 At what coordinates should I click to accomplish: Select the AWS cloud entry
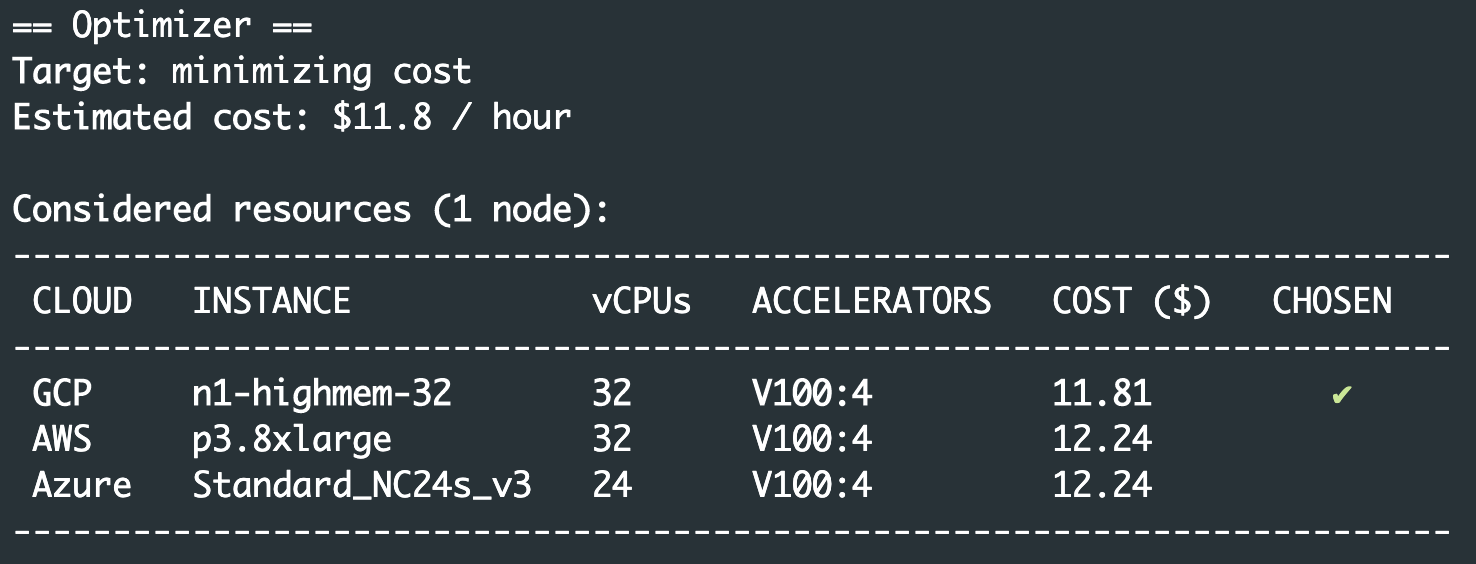click(62, 439)
